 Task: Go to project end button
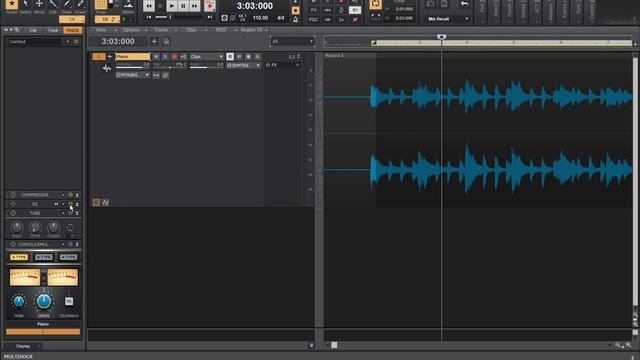(x=210, y=17)
